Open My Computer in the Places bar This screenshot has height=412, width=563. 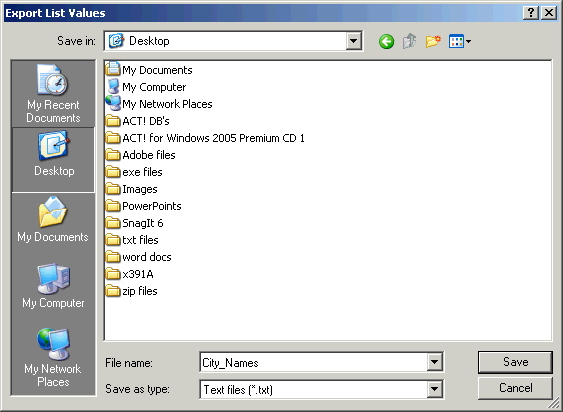pos(53,286)
